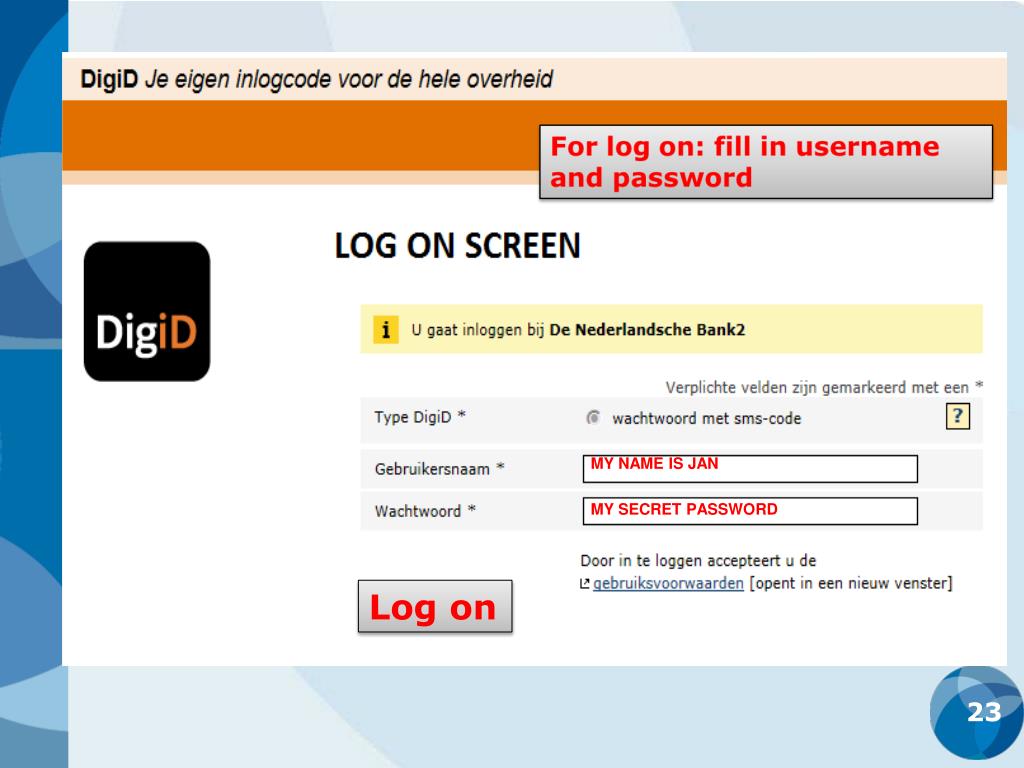Viewport: 1024px width, 768px height.
Task: Open the question mark help icon
Action: coord(957,416)
